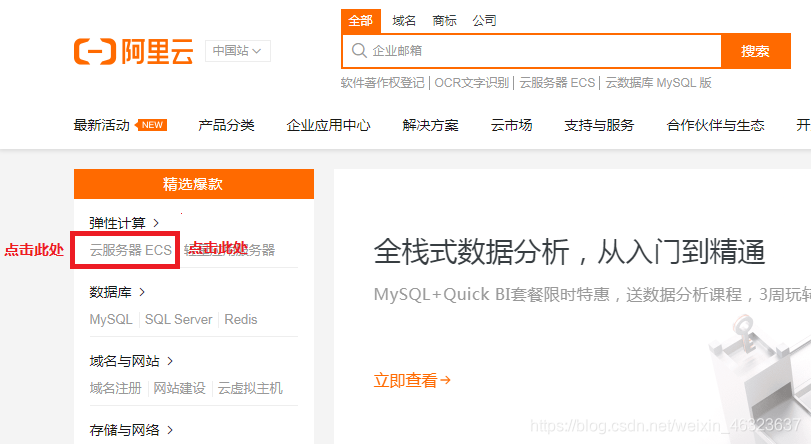This screenshot has width=811, height=444.
Task: Expand the 弹性计算 category arrow
Action: pos(156,223)
